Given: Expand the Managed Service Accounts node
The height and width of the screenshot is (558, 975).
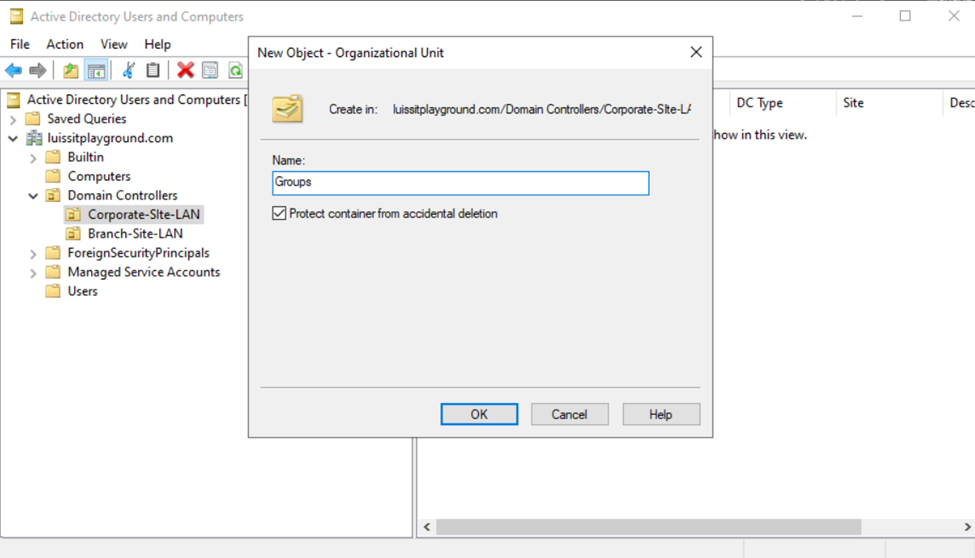Looking at the screenshot, I should click(33, 273).
